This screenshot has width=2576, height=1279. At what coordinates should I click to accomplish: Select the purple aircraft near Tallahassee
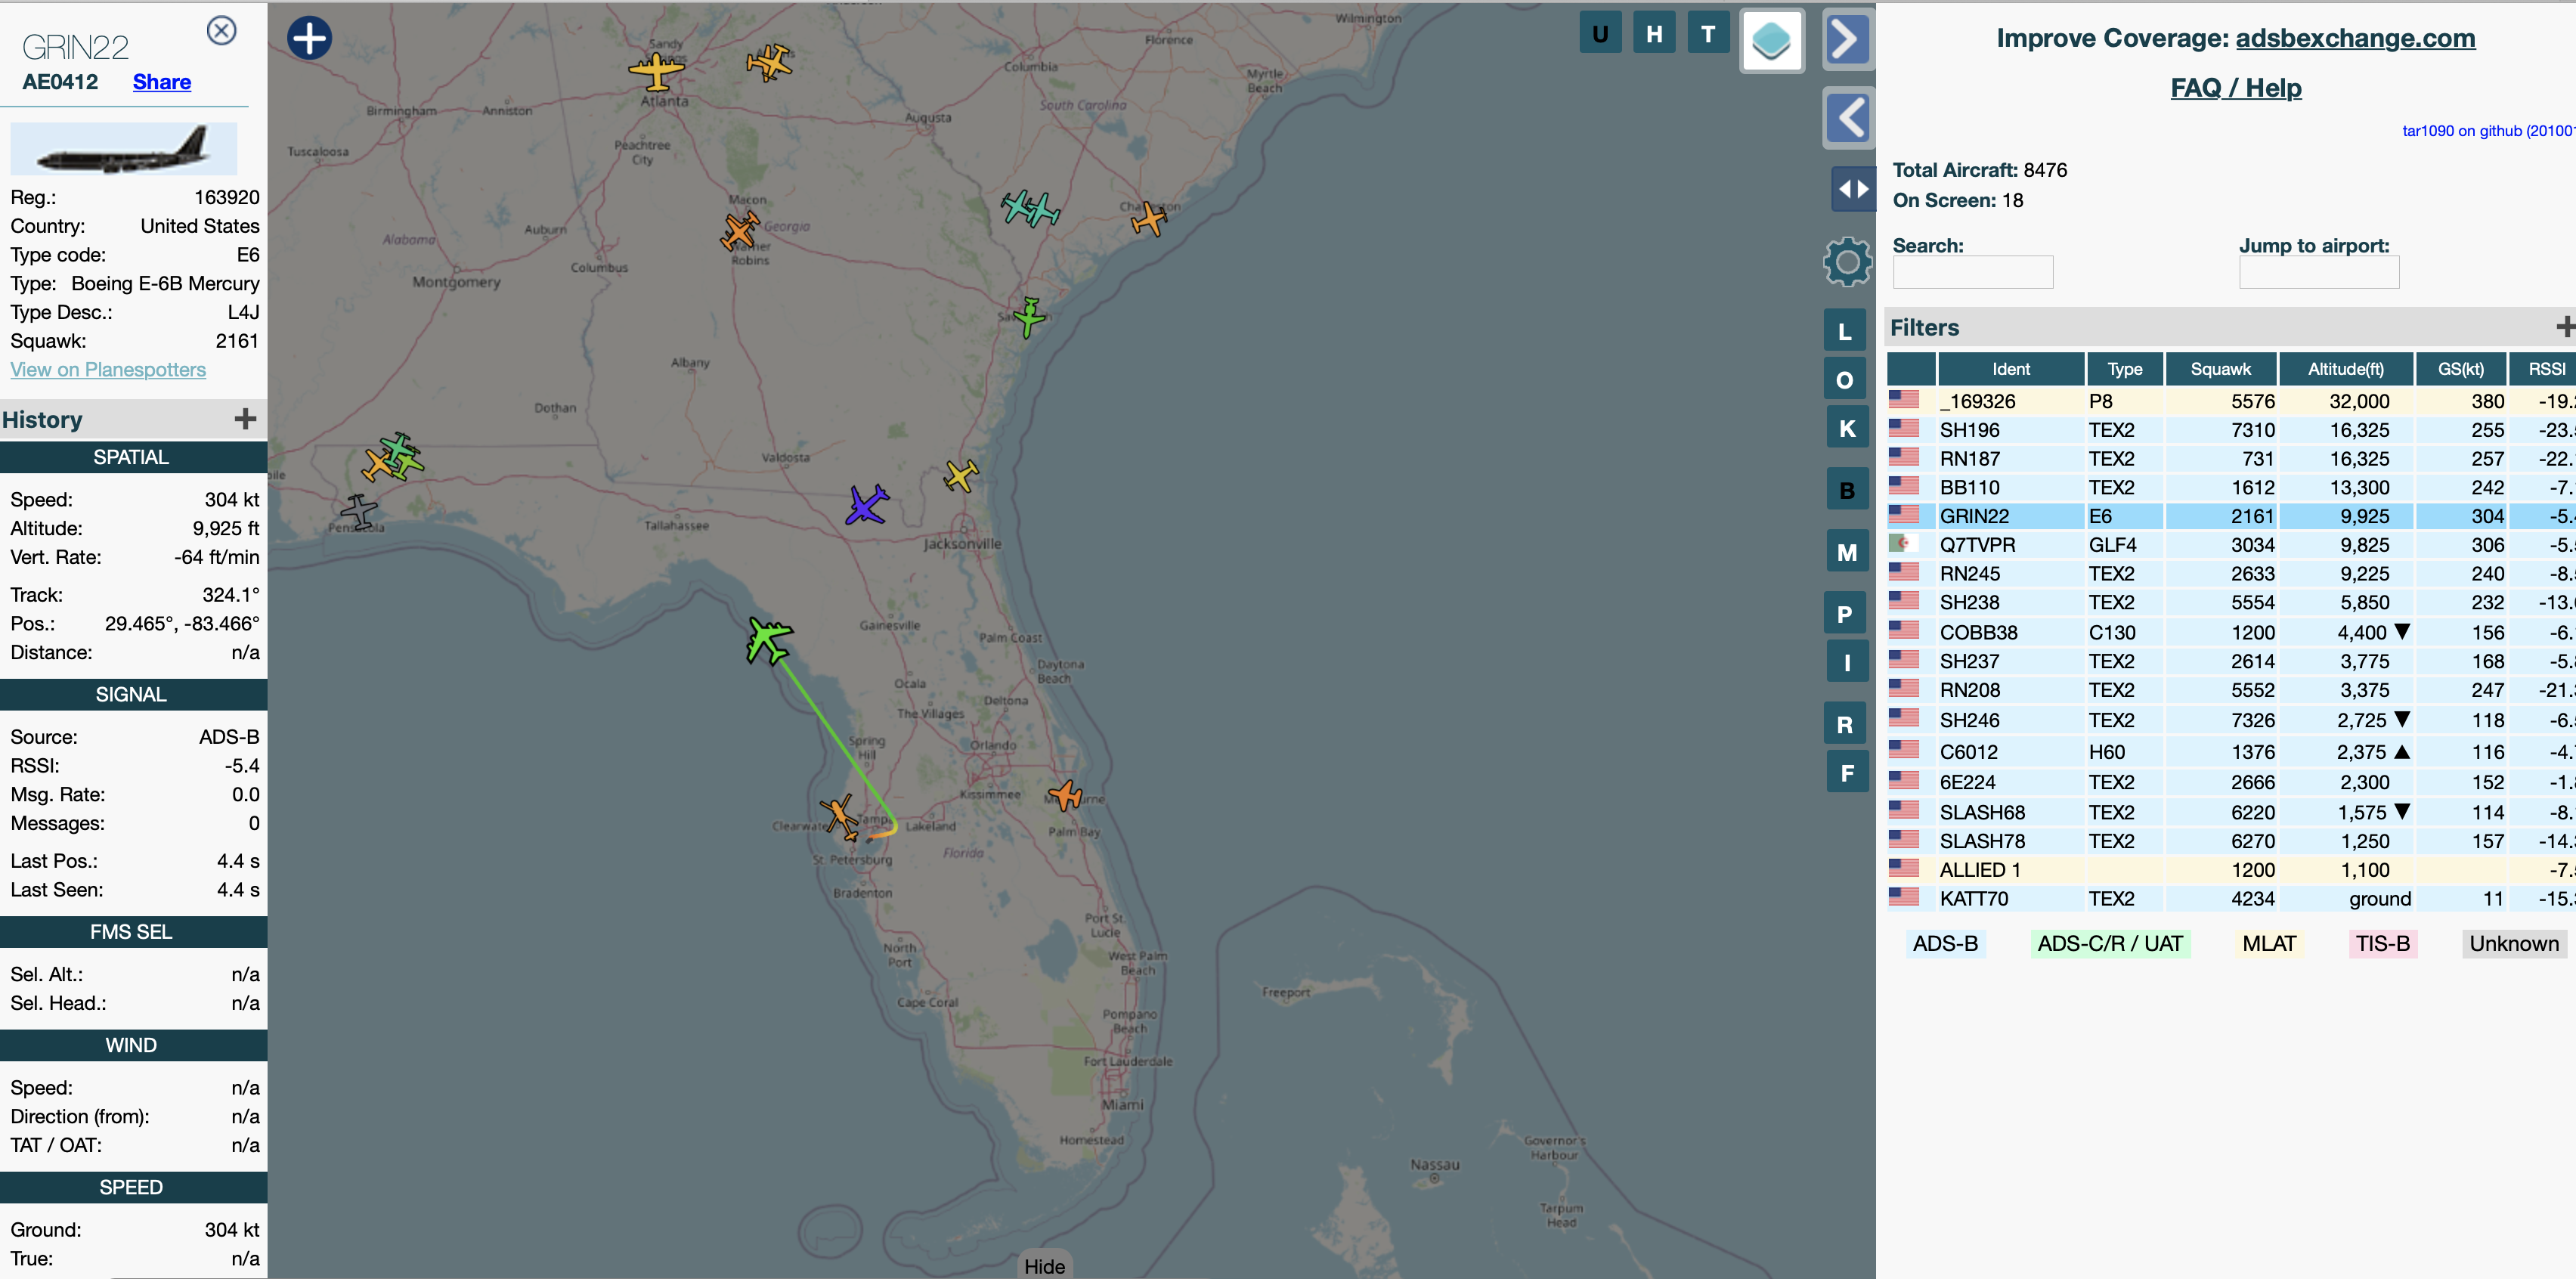866,505
